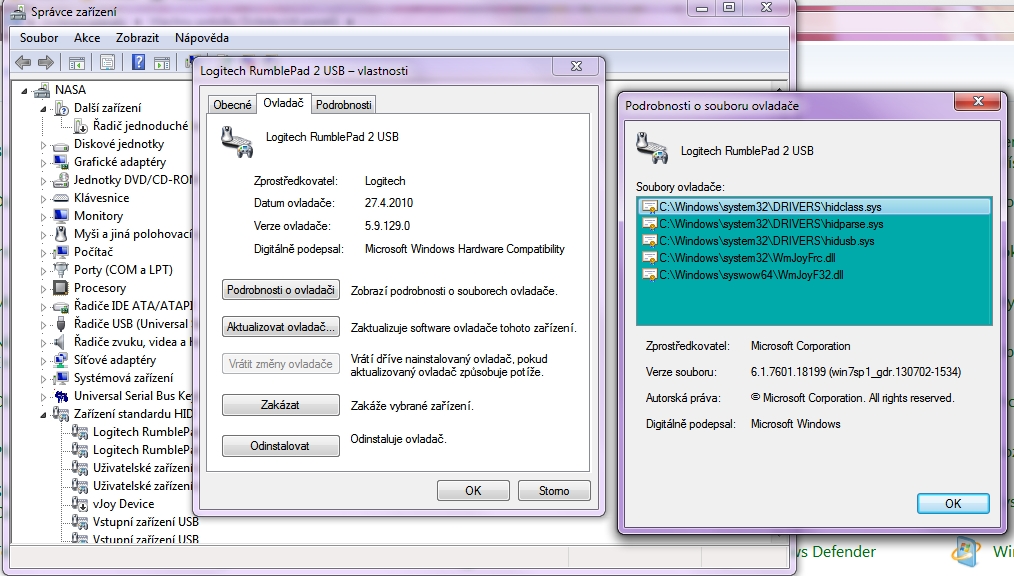The width and height of the screenshot is (1014, 576).
Task: Click the Zakázat button
Action: click(281, 405)
